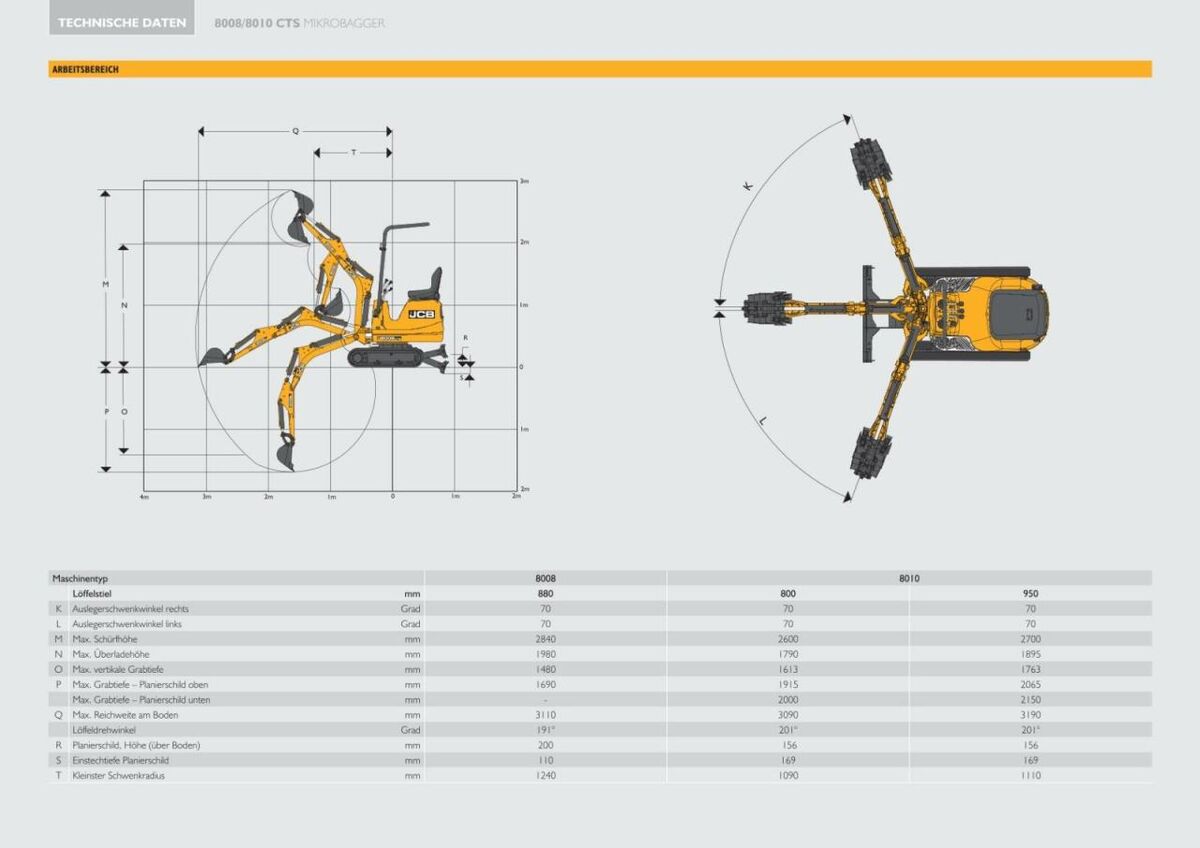This screenshot has width=1200, height=848.
Task: Click 'Auslegerschwenkwinkel links' row label
Action: coord(127,624)
